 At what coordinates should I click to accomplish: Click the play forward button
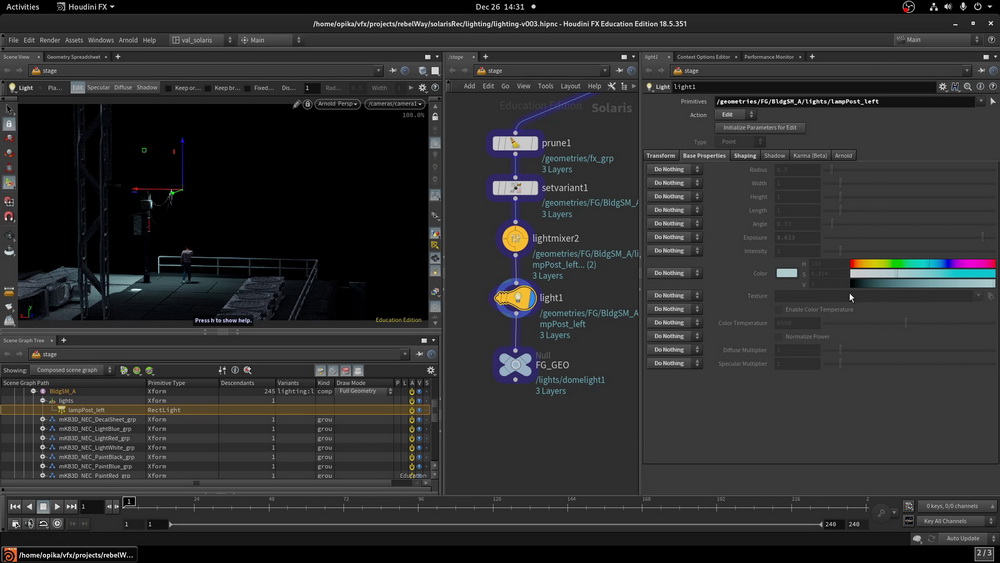pos(57,507)
